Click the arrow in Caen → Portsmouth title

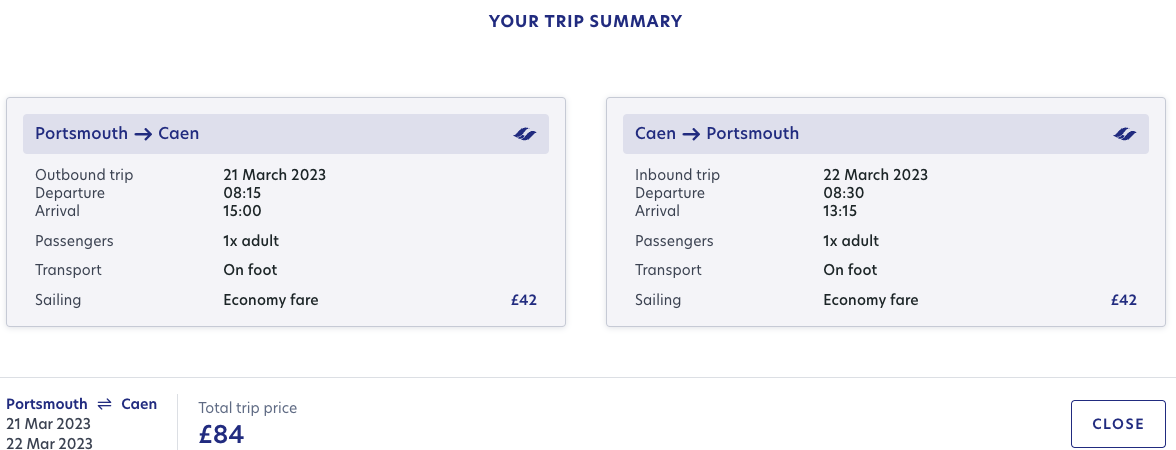(692, 134)
